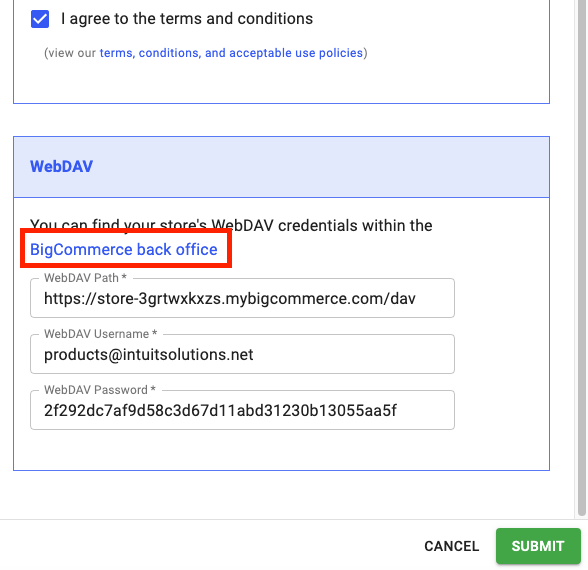Click the WebDAV section heading
Screen dimensions: 588x570
62,166
